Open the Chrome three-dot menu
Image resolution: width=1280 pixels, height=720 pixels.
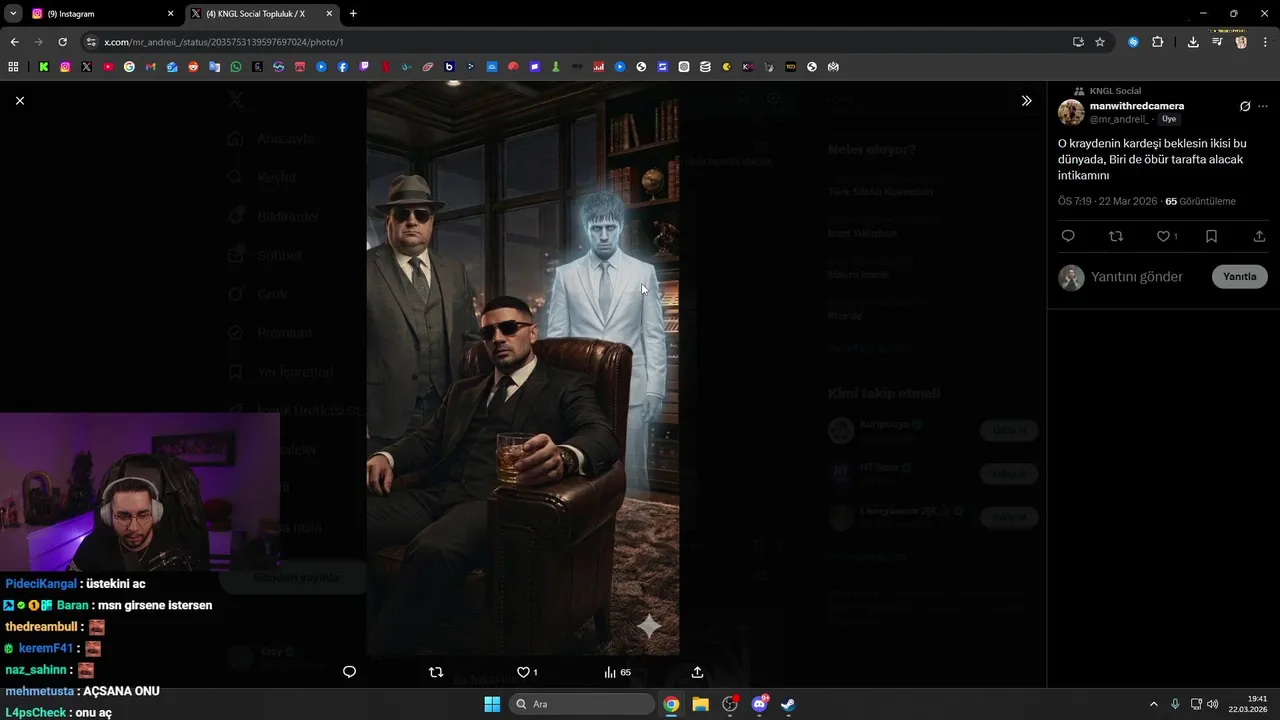(1265, 42)
